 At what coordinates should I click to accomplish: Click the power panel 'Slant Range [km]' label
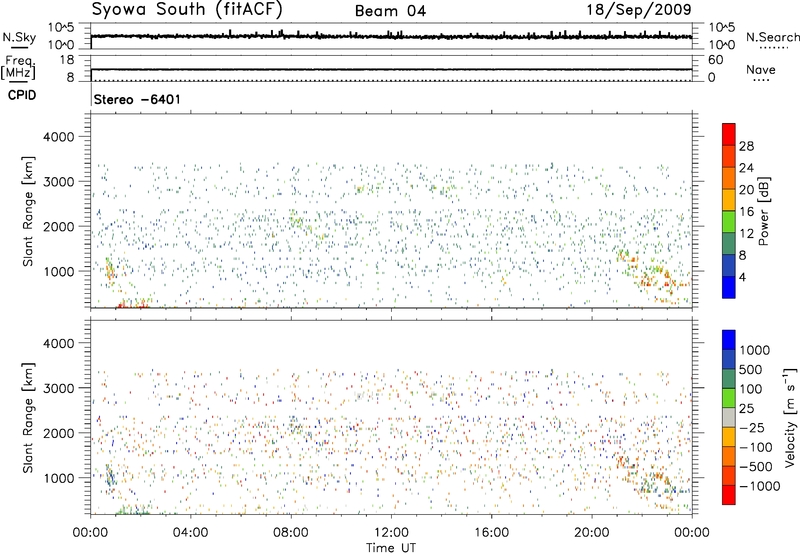point(28,211)
